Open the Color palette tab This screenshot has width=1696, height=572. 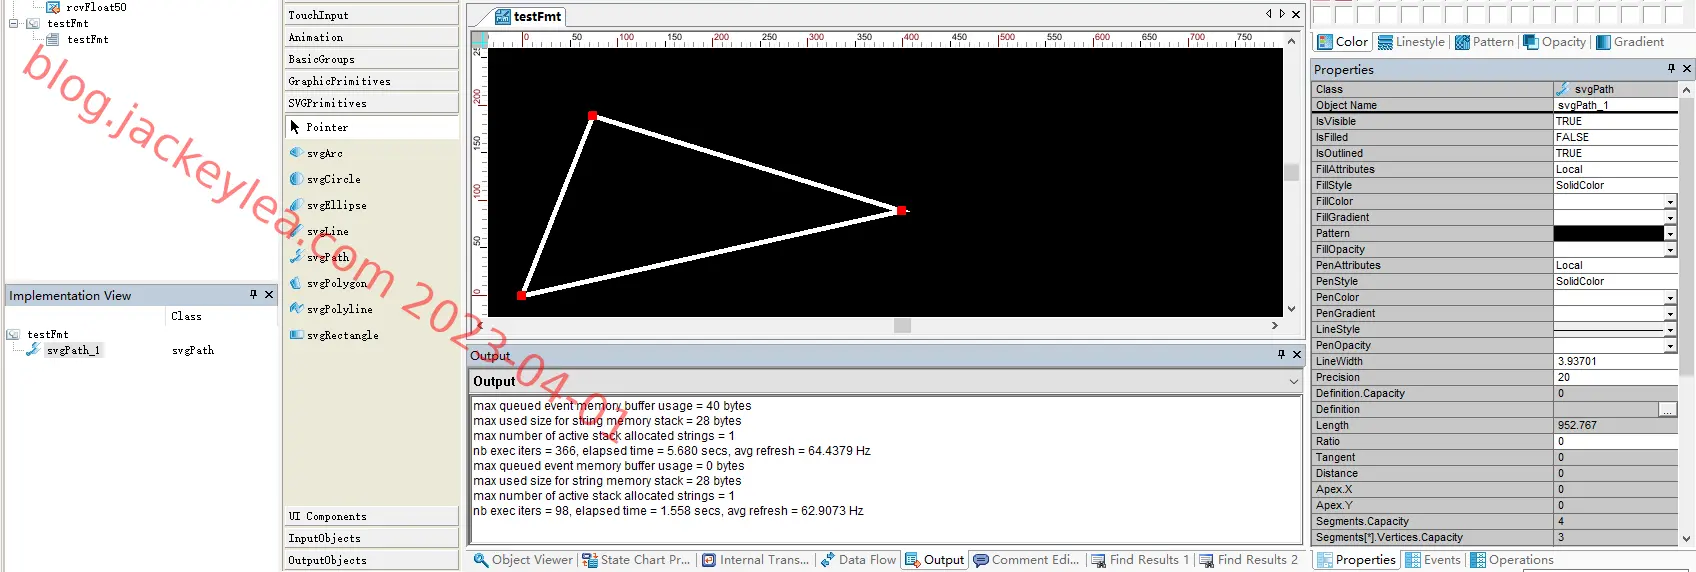(x=1342, y=42)
